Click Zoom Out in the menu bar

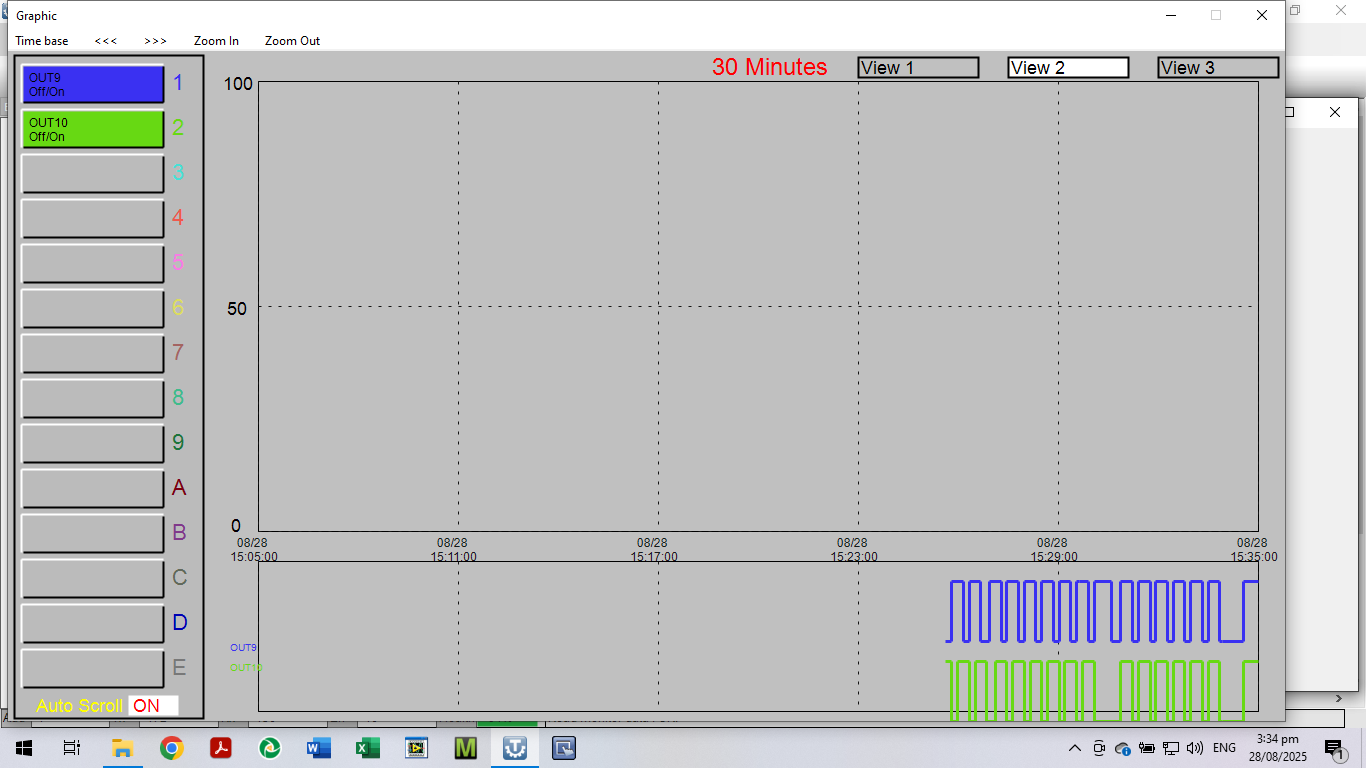coord(292,41)
